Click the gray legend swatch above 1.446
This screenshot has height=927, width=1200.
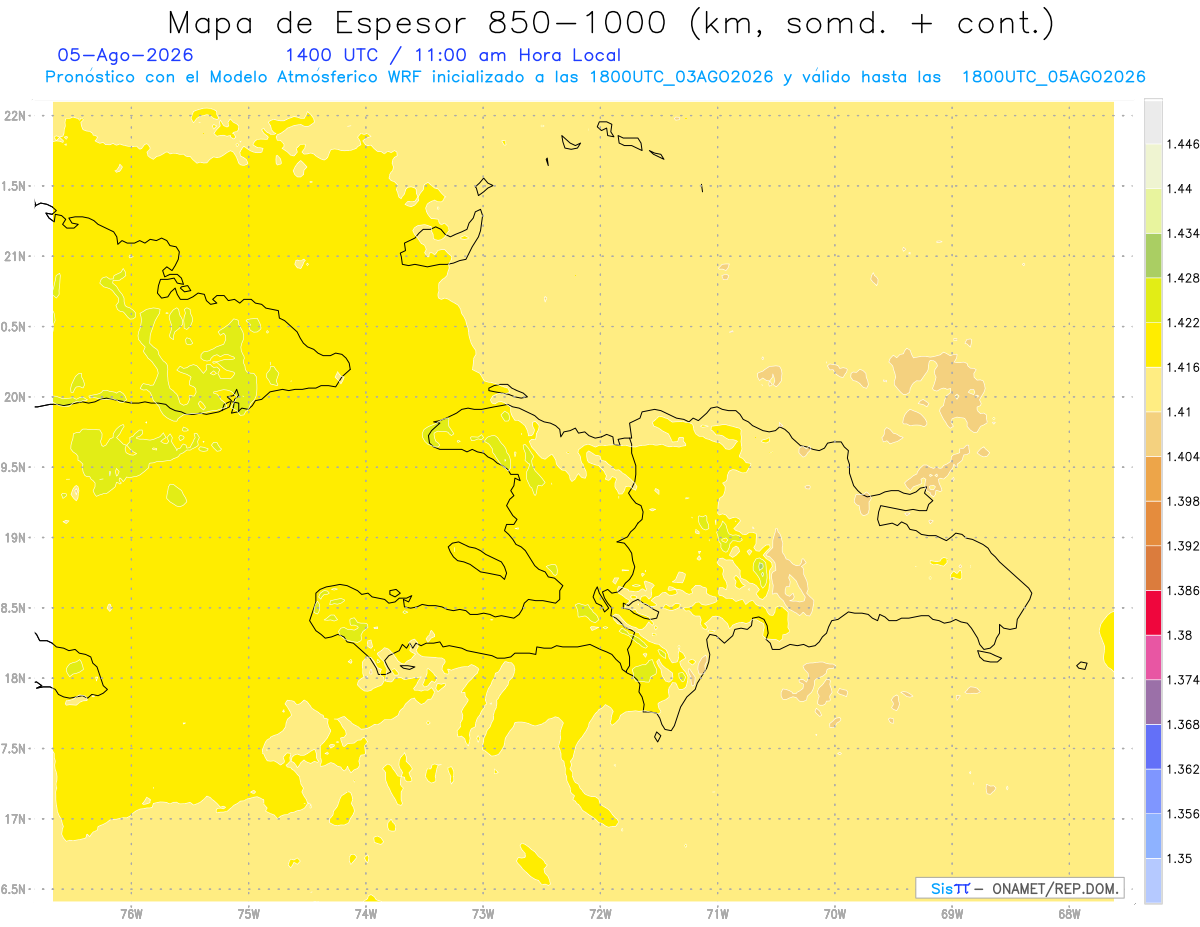1153,121
